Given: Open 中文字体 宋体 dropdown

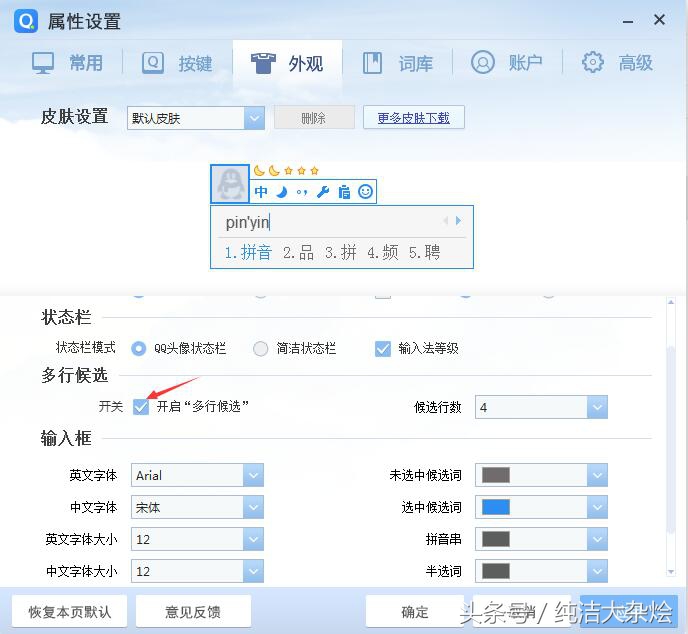Looking at the screenshot, I should click(197, 507).
